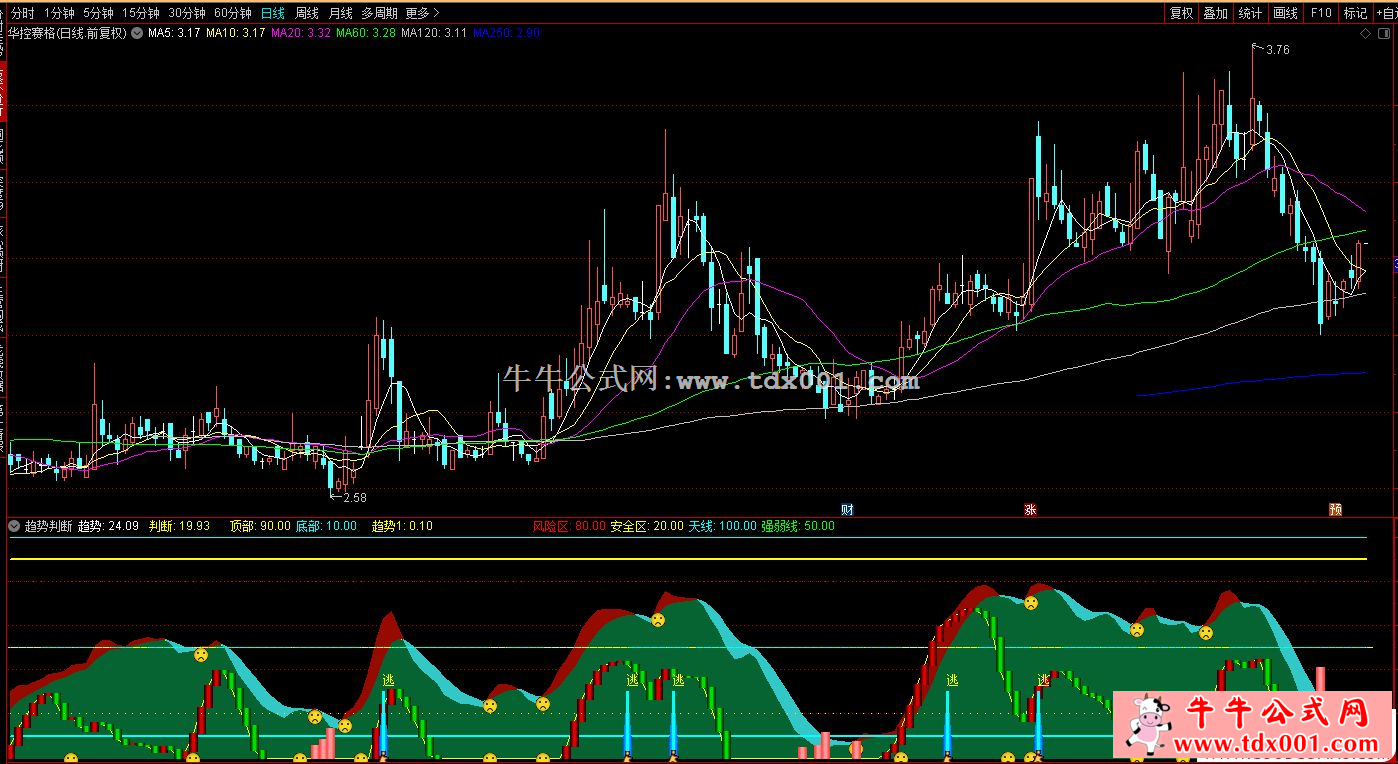This screenshot has width=1398, height=764.
Task: Switch to 月线 monthly chart
Action: [340, 13]
